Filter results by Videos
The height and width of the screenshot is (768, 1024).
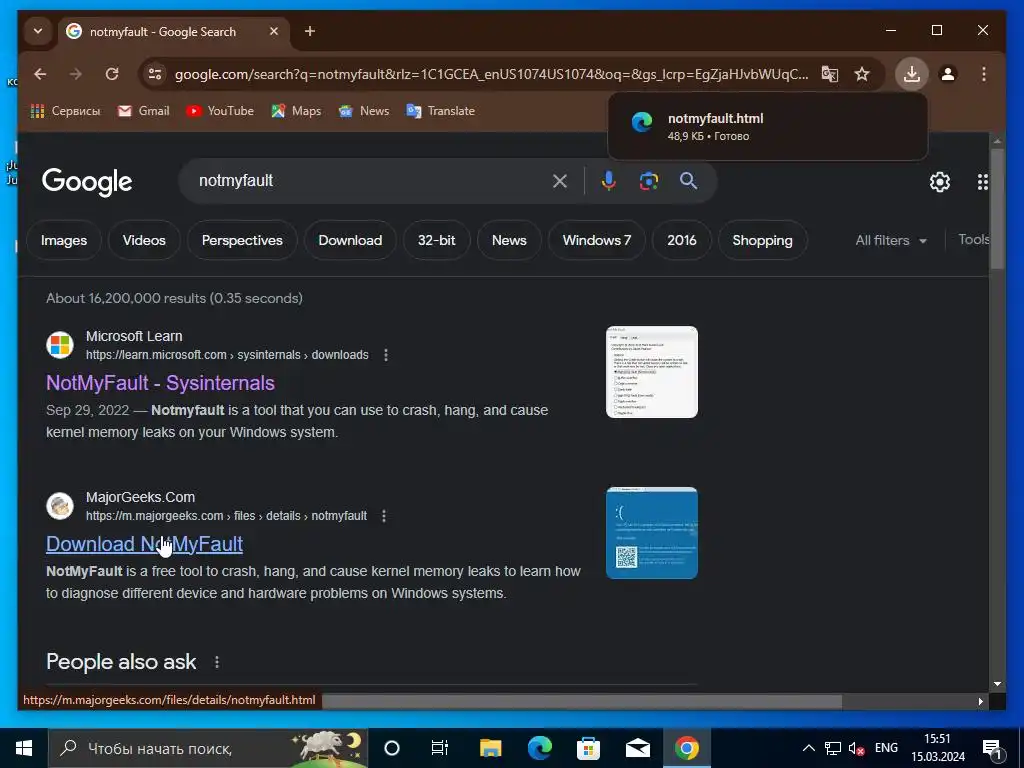click(x=144, y=240)
